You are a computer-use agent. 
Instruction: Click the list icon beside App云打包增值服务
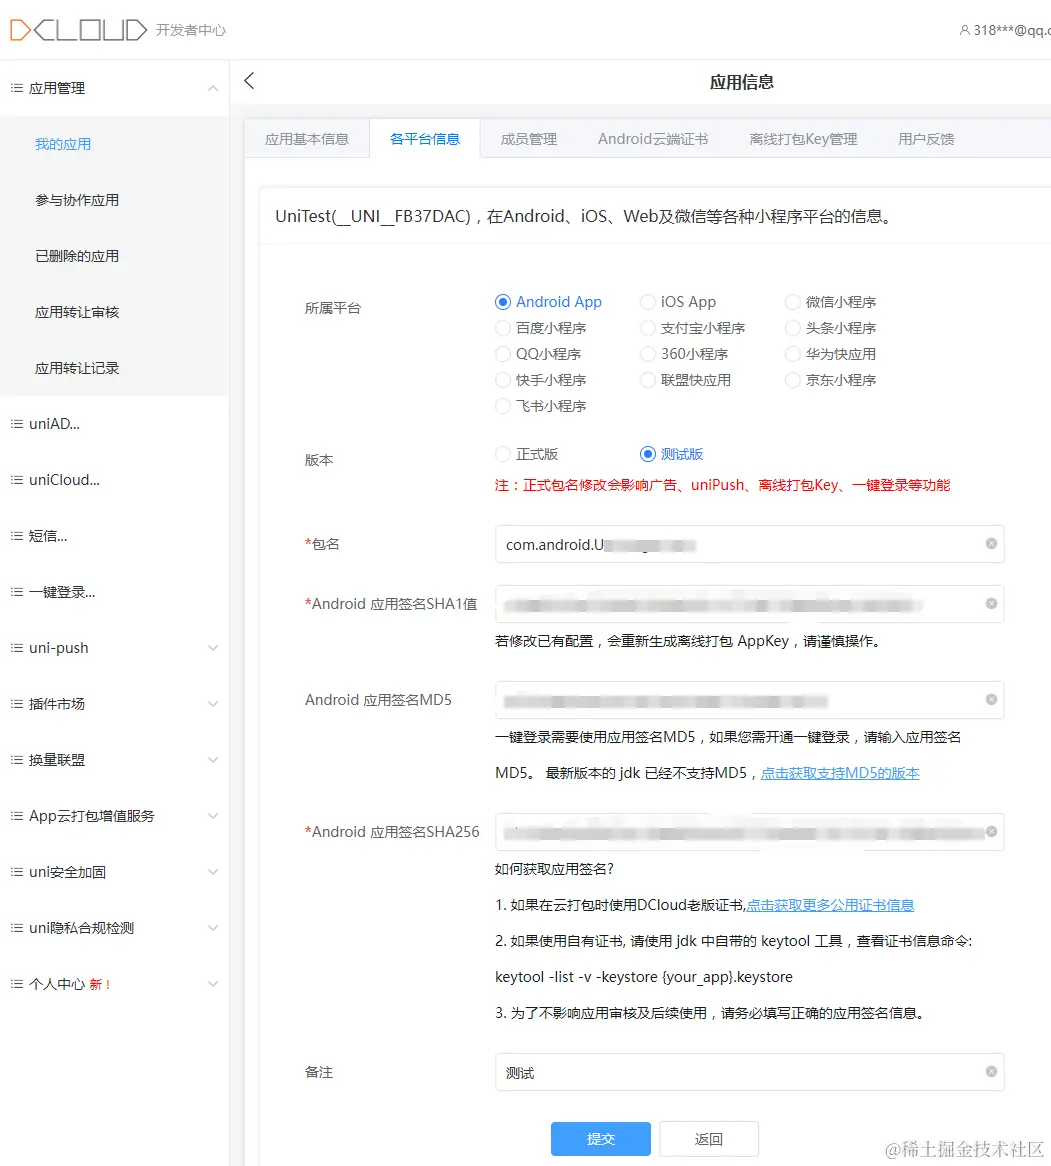tap(16, 816)
